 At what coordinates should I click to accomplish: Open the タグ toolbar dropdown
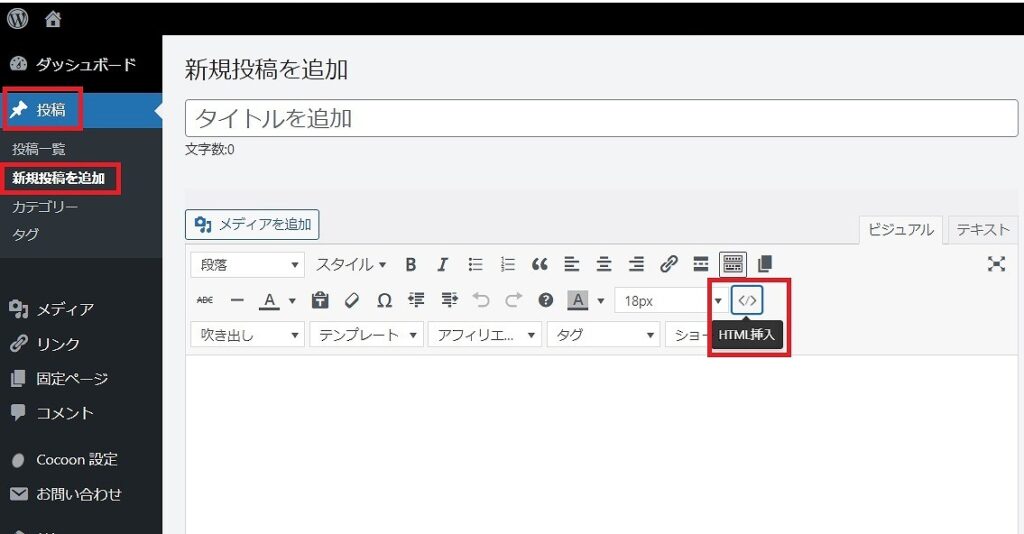pyautogui.click(x=603, y=335)
